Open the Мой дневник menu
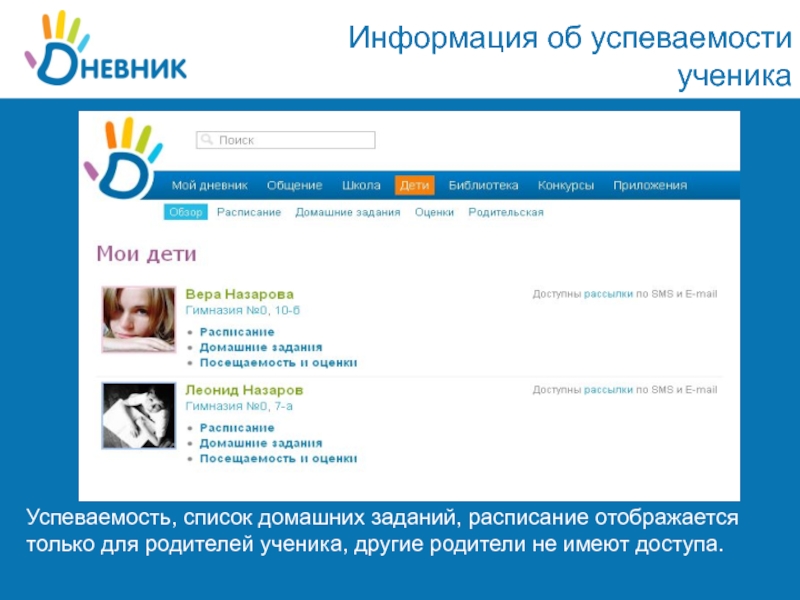This screenshot has width=800, height=600. click(209, 185)
